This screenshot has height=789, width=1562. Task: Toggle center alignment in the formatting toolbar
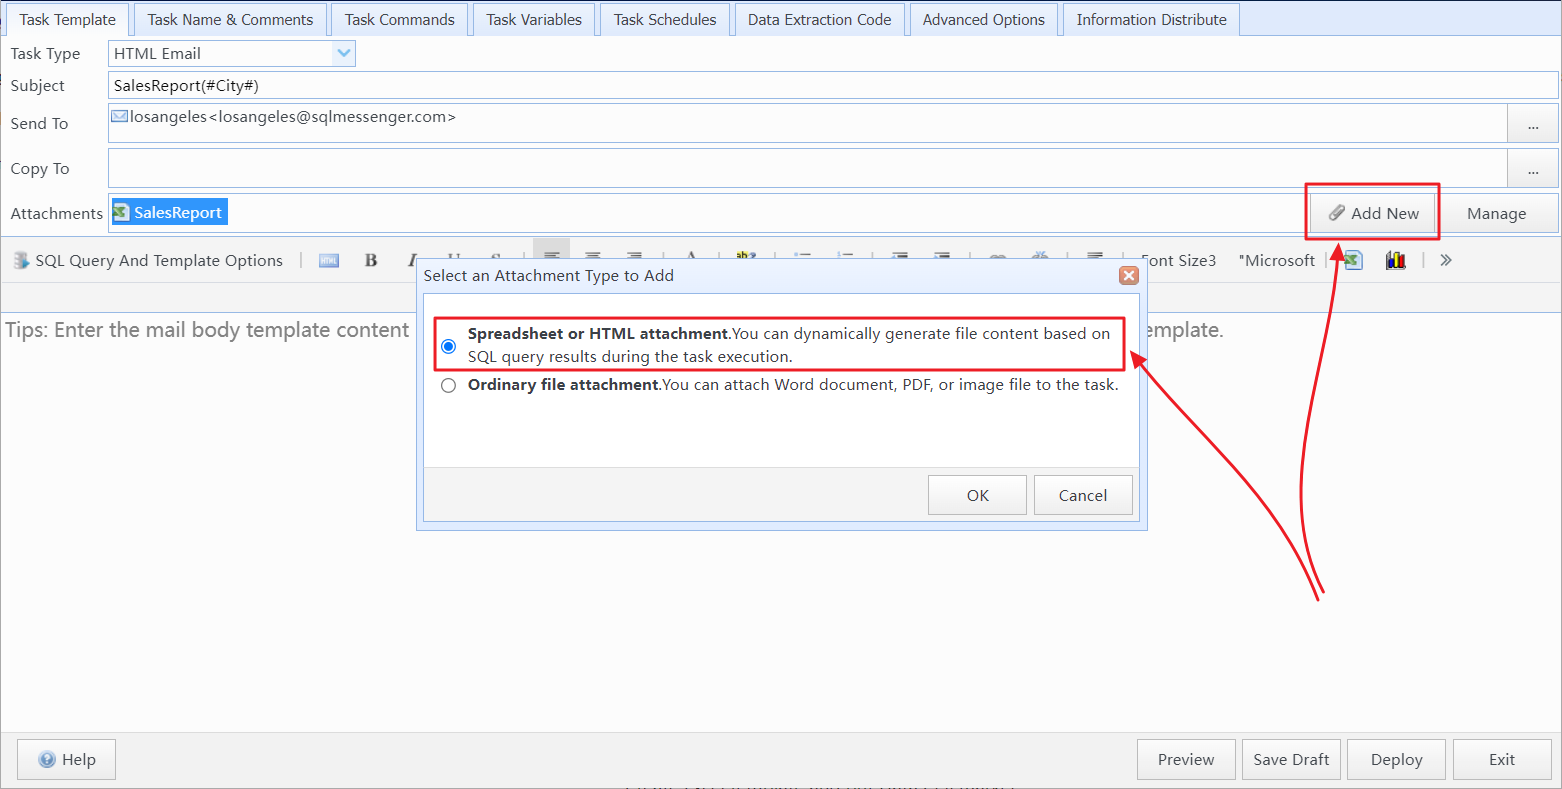click(x=592, y=260)
